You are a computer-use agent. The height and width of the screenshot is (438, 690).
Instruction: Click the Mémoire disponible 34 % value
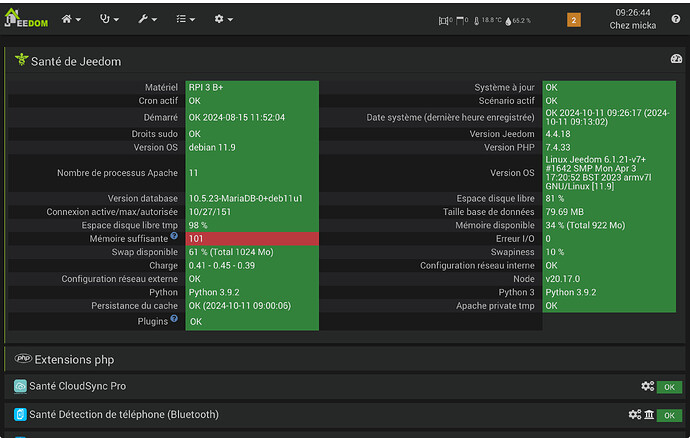pos(585,225)
